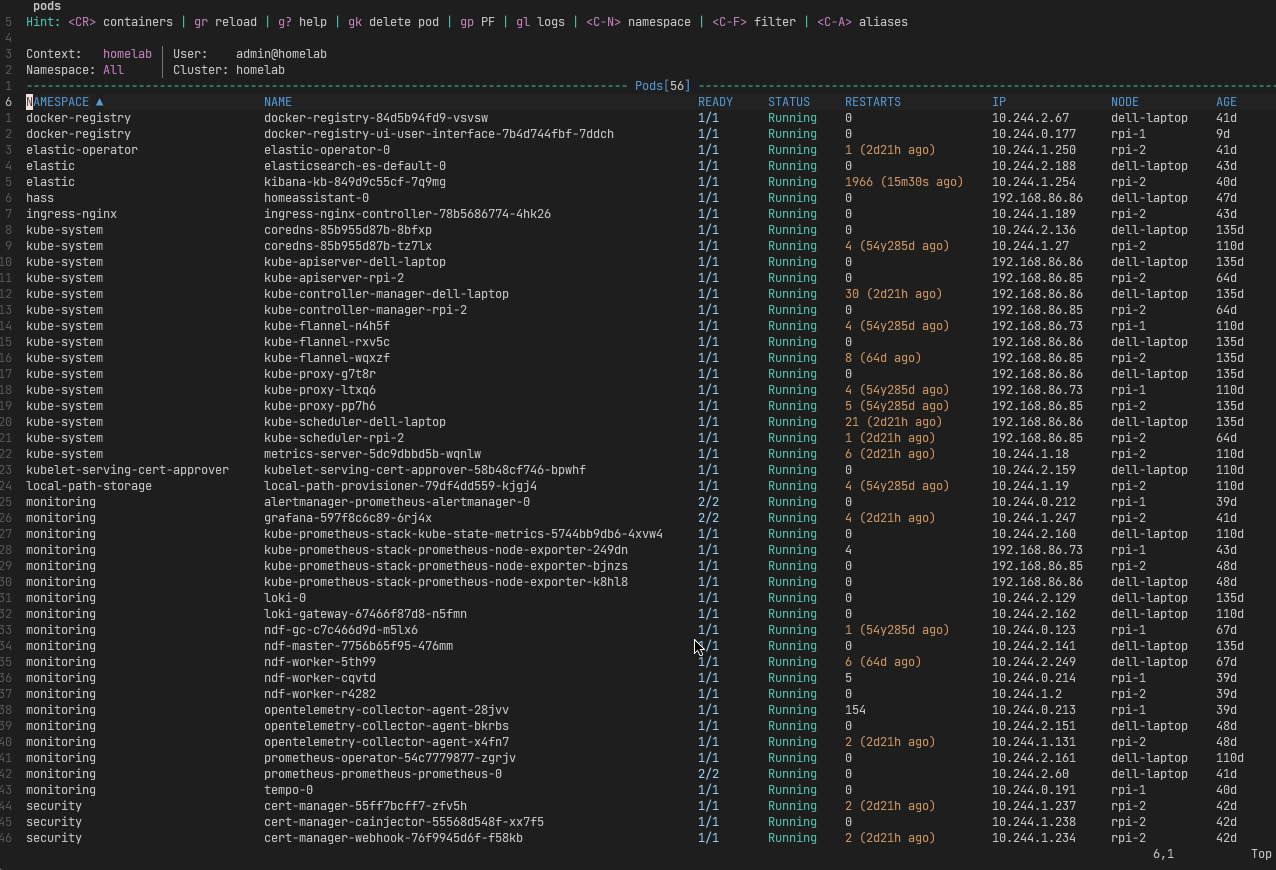Click restarts value 154
The width and height of the screenshot is (1276, 870).
click(x=855, y=710)
